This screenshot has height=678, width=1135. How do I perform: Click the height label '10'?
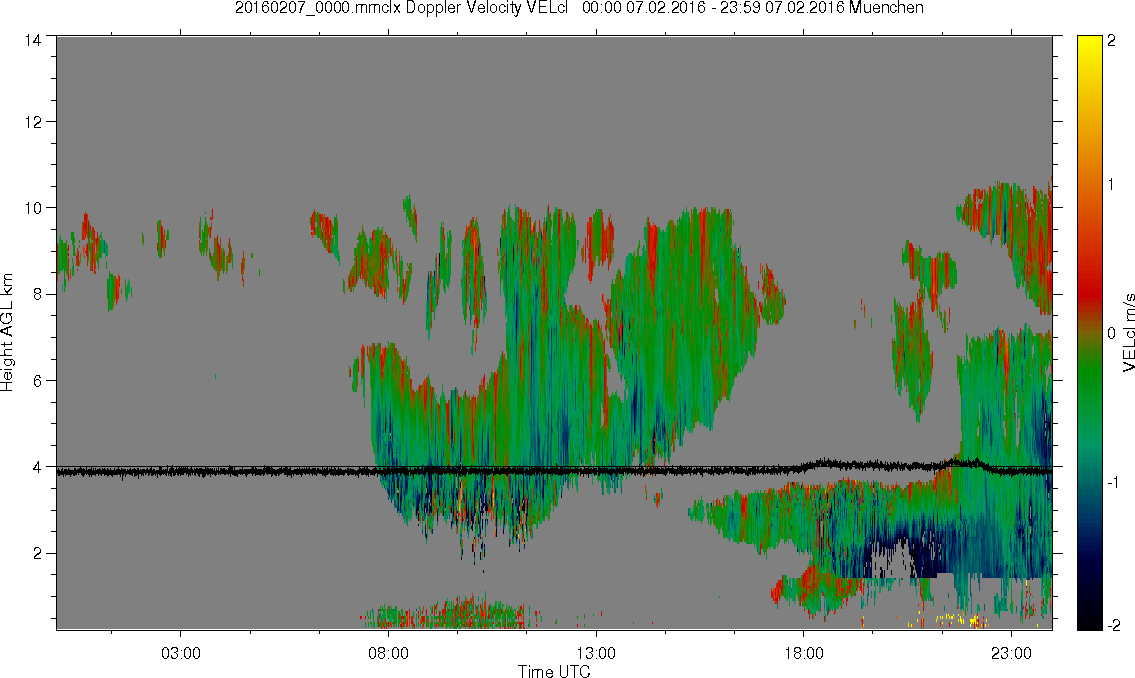coord(33,208)
